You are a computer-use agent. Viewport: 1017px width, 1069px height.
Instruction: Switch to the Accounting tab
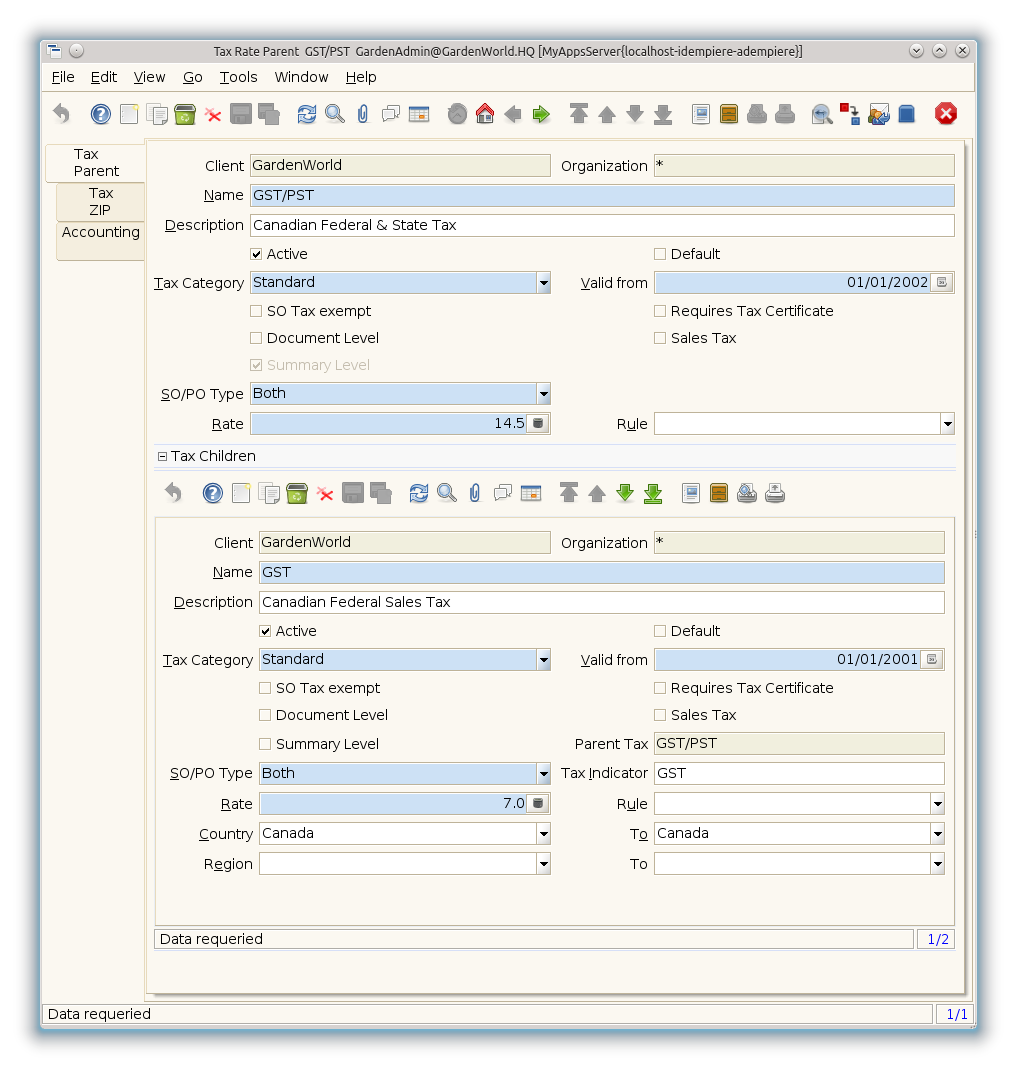pyautogui.click(x=101, y=232)
